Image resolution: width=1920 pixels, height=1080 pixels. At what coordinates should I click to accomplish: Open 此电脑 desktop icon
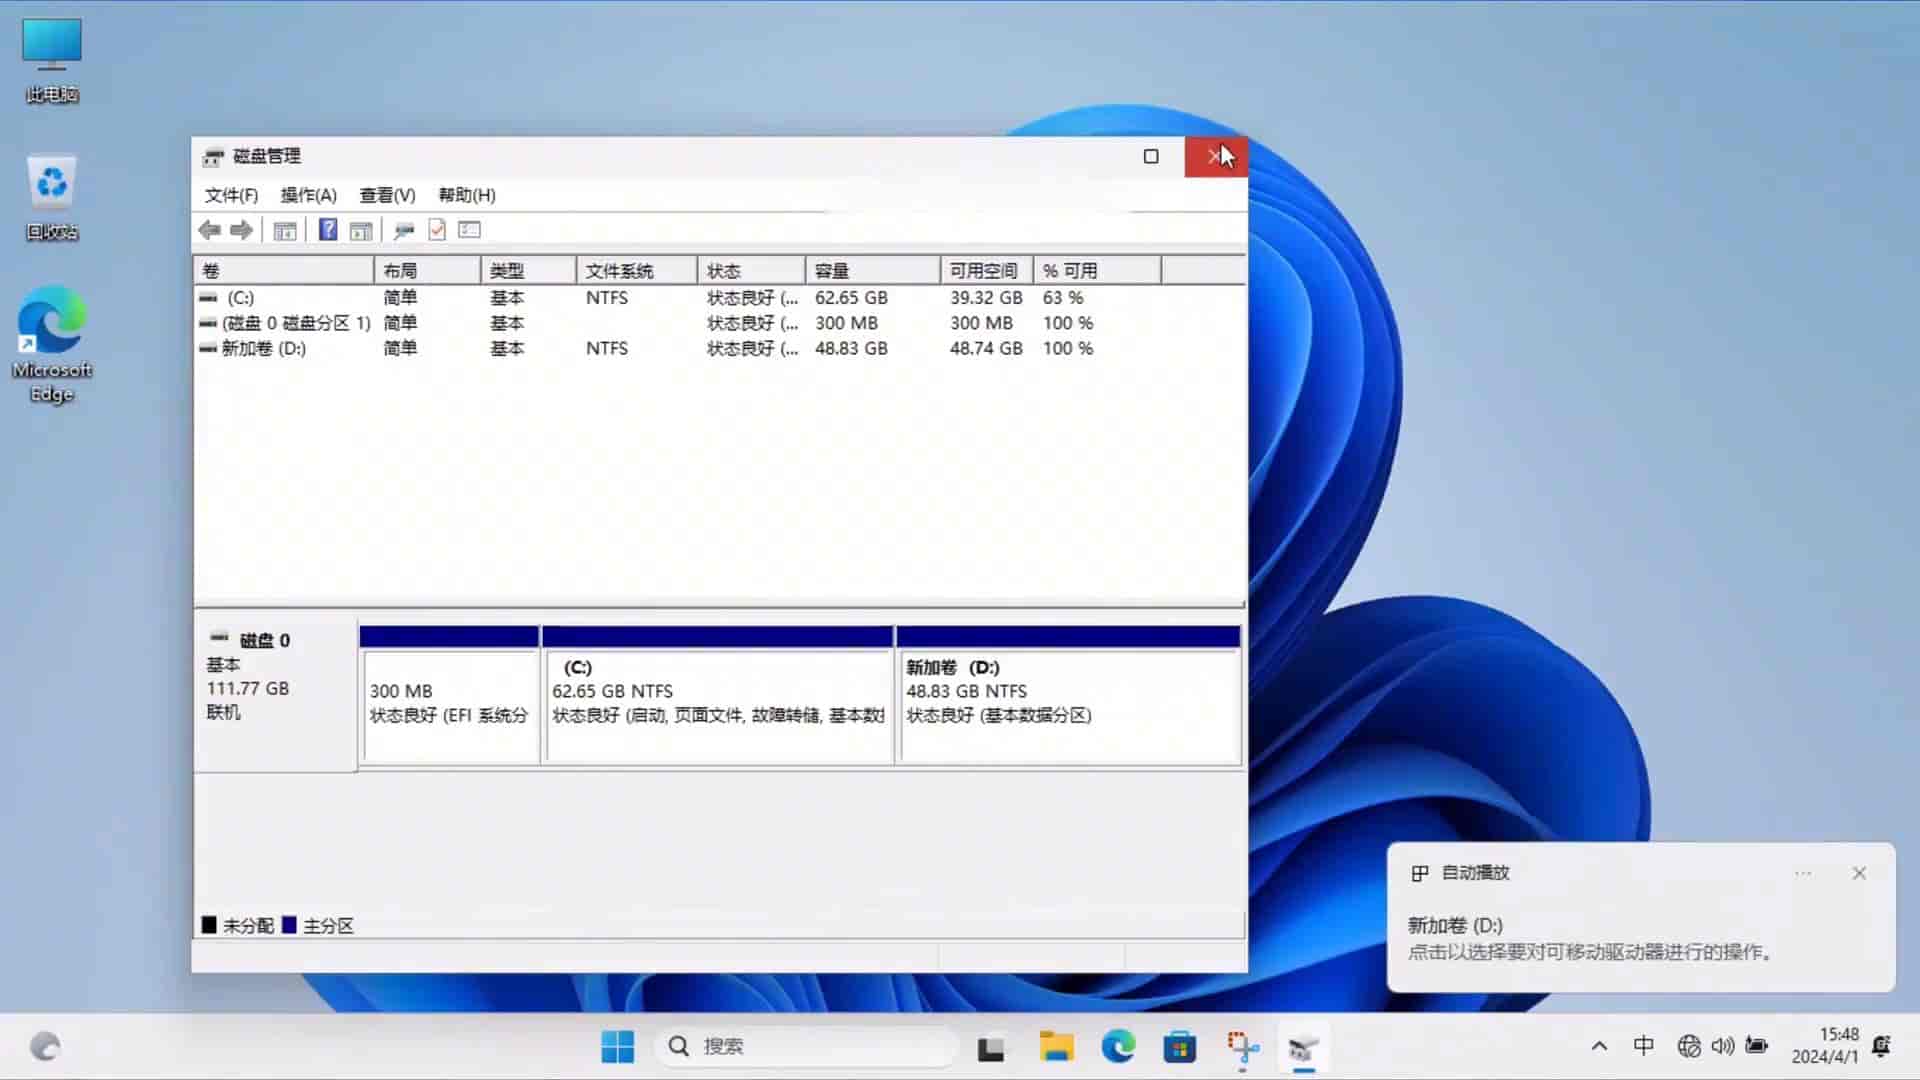pos(52,60)
